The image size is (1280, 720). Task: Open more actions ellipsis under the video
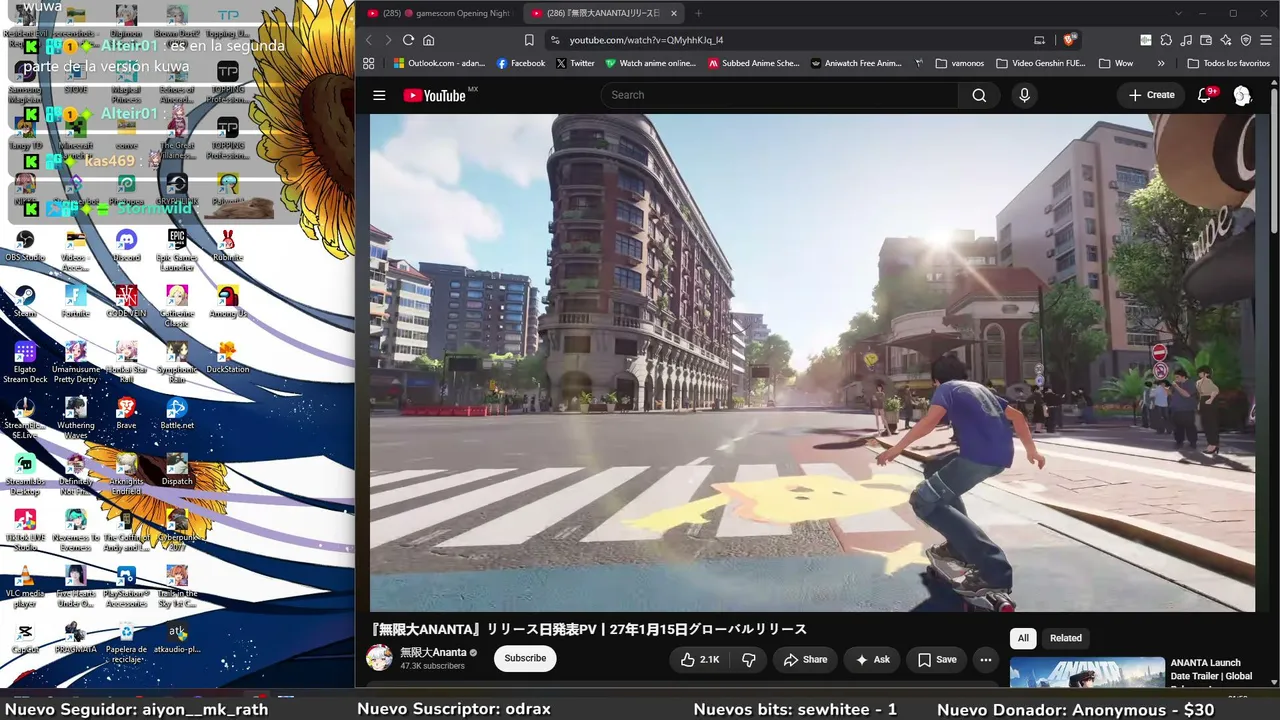[x=986, y=659]
